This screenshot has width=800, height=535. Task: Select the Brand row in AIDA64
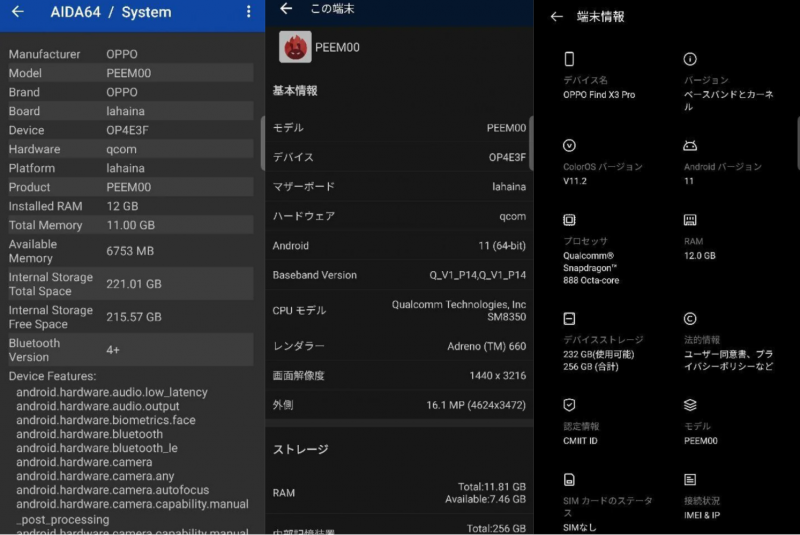coord(131,92)
